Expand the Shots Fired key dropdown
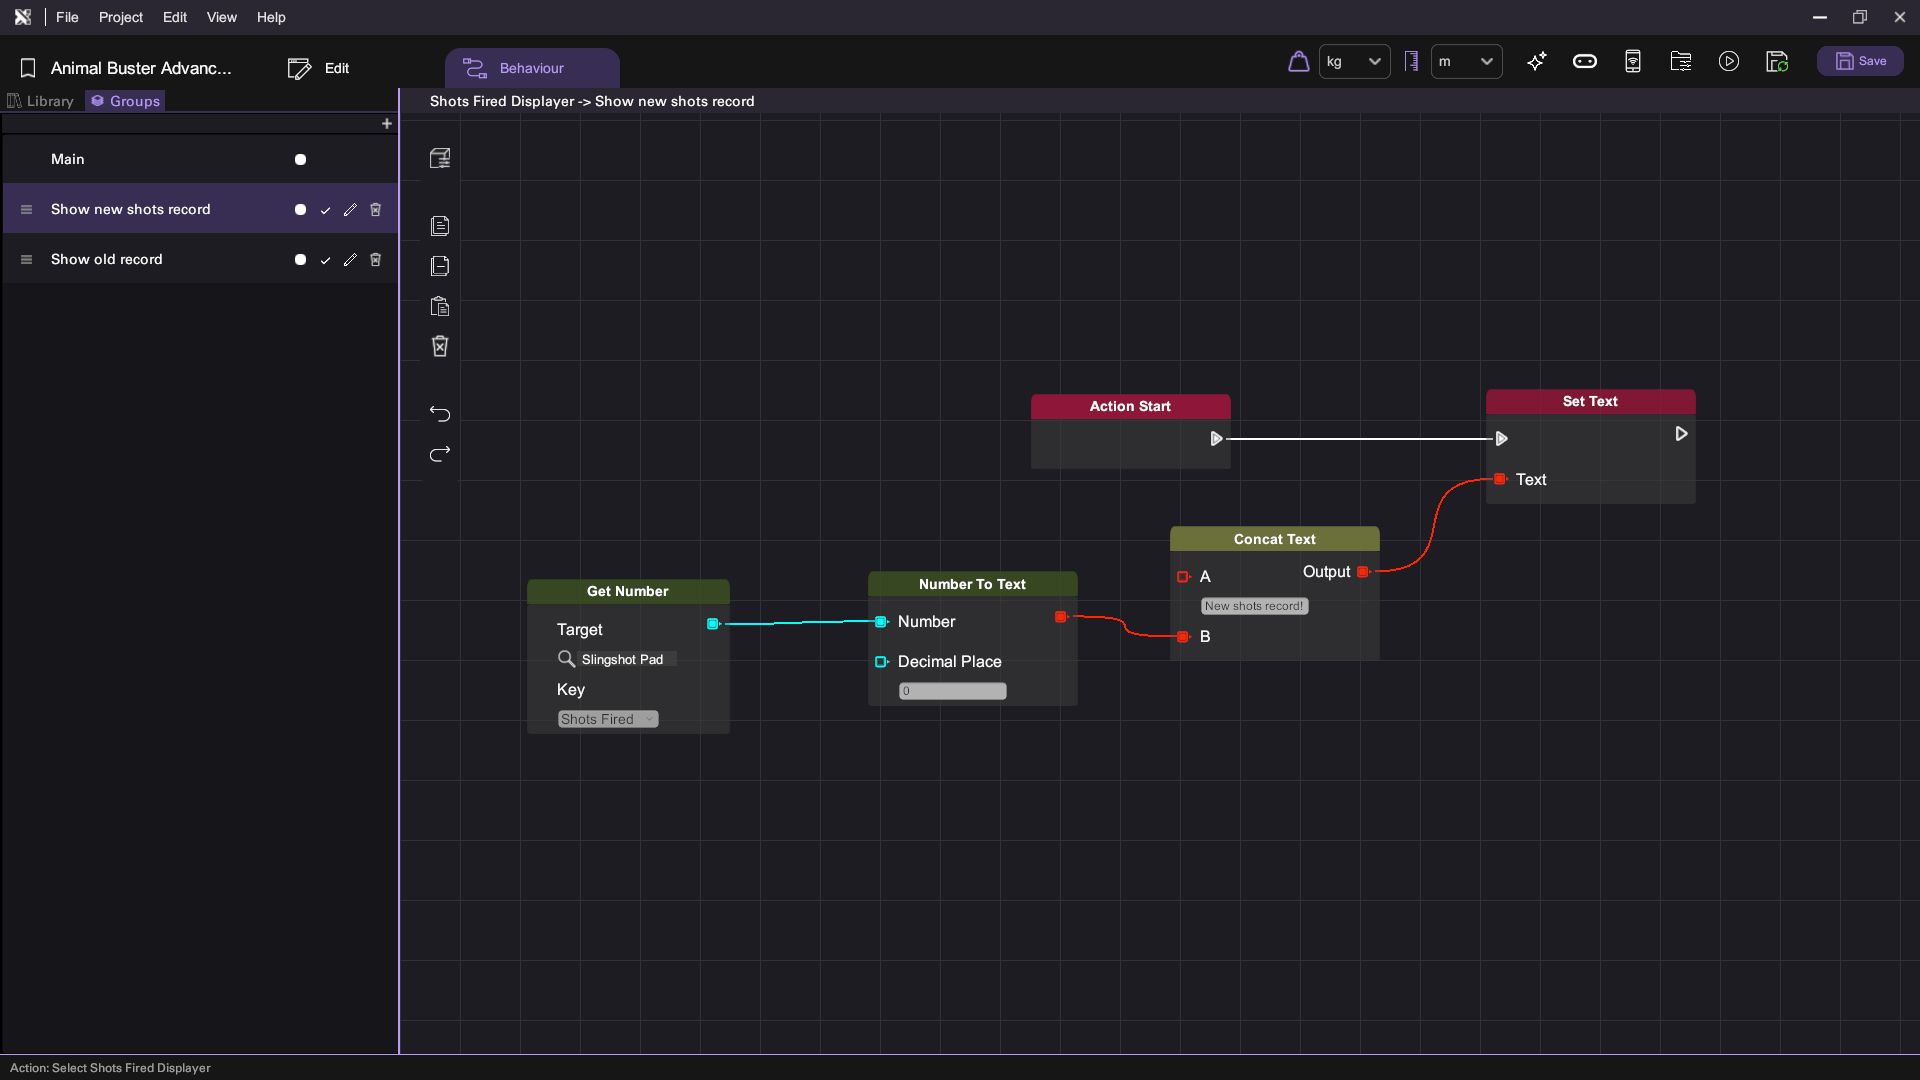Screen dimensions: 1920x1080 coord(608,719)
